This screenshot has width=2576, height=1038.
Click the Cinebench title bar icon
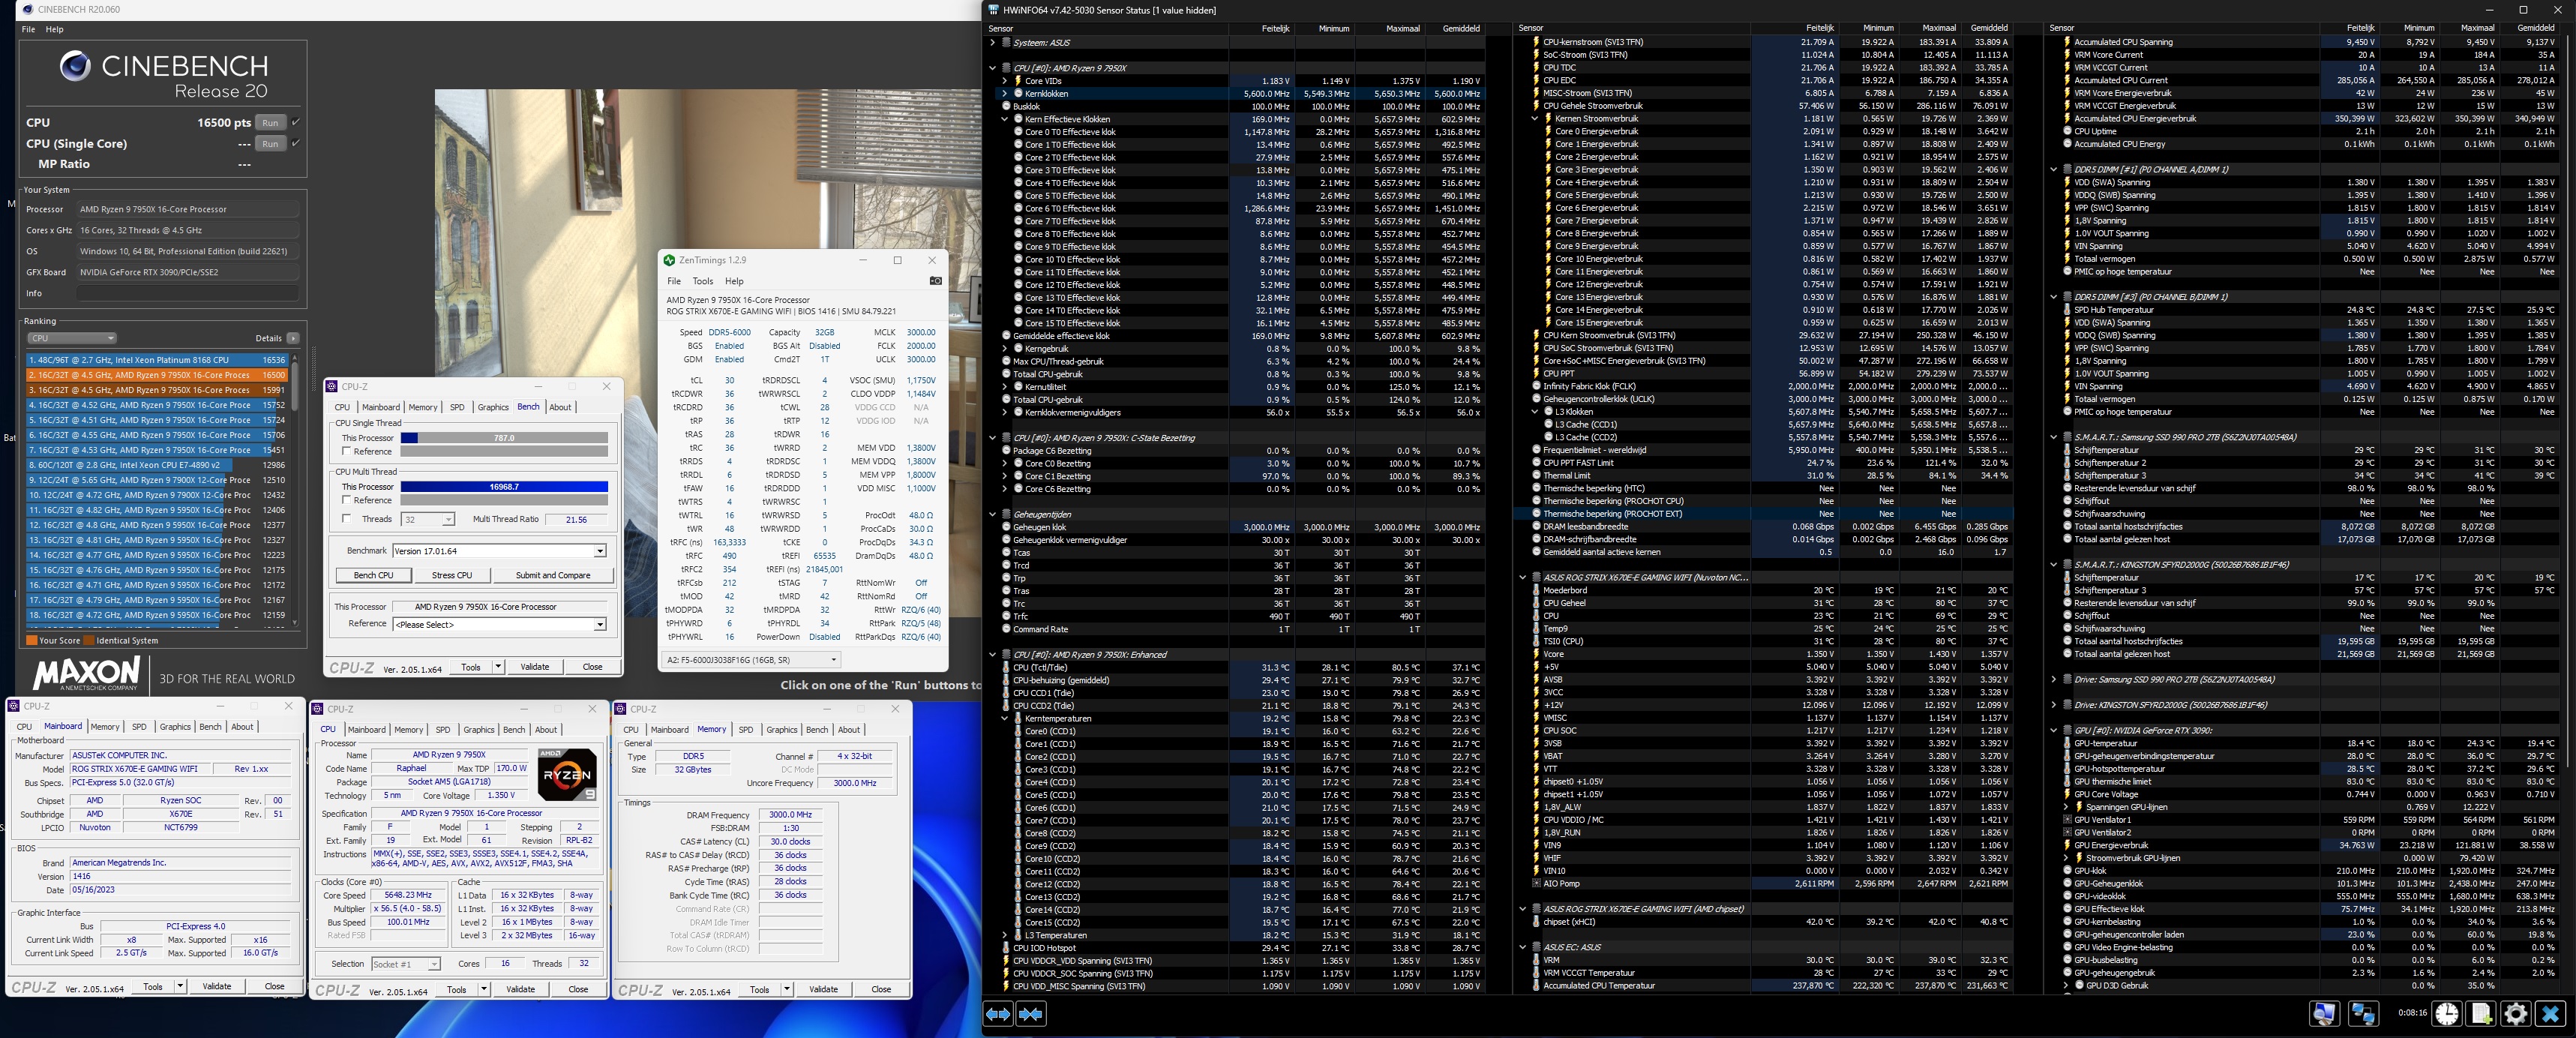click(x=27, y=9)
